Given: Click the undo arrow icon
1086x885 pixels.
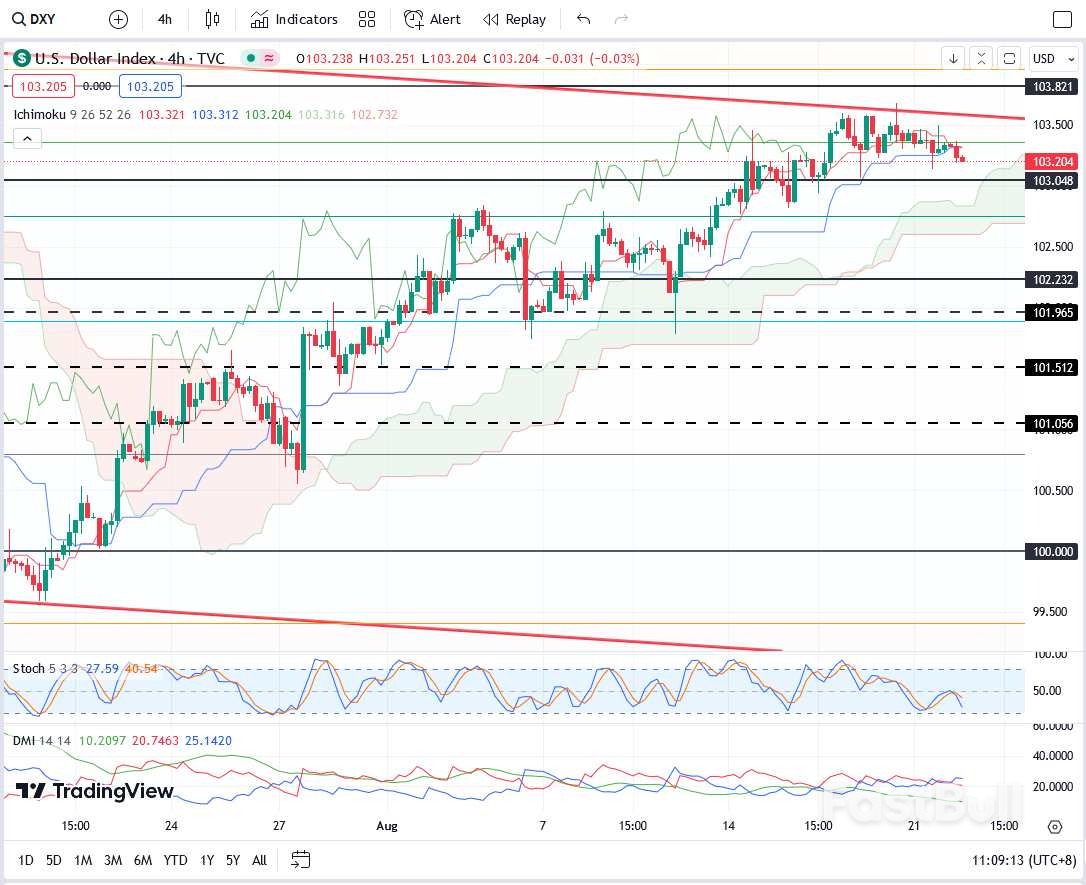Looking at the screenshot, I should [583, 19].
